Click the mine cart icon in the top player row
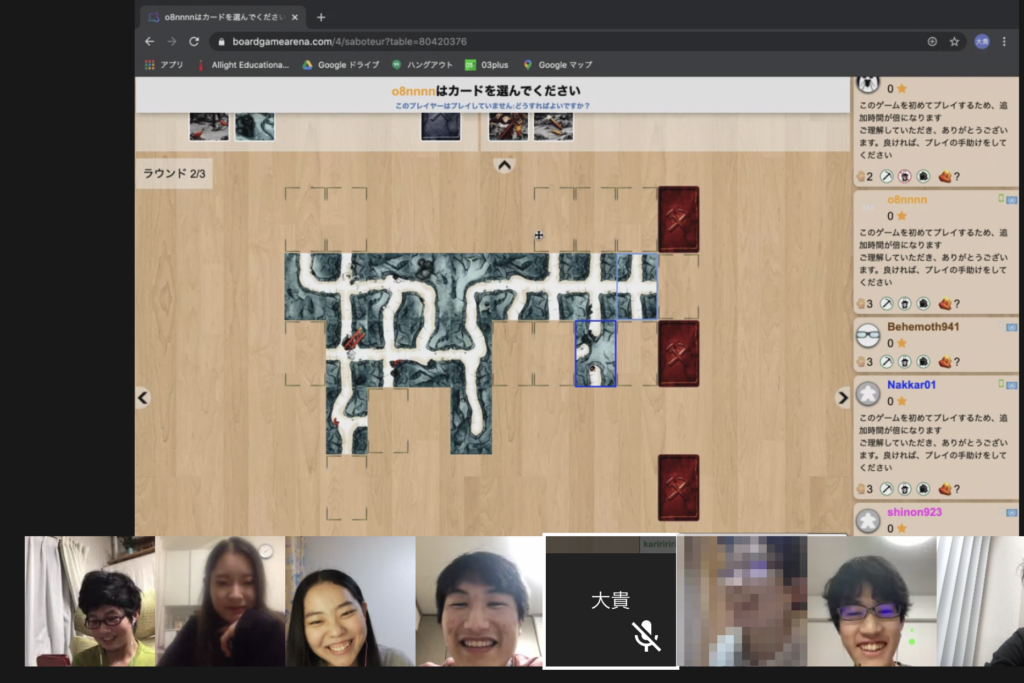 pos(923,176)
